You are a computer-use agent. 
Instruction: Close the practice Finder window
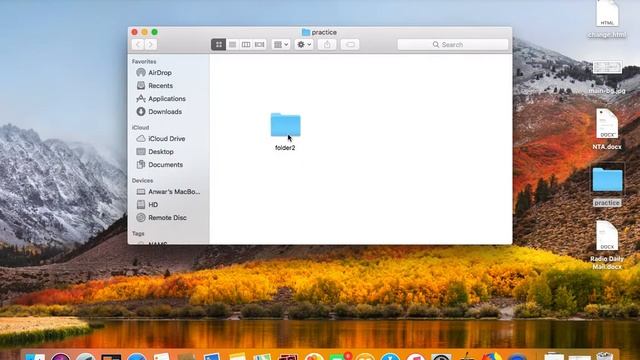click(135, 32)
